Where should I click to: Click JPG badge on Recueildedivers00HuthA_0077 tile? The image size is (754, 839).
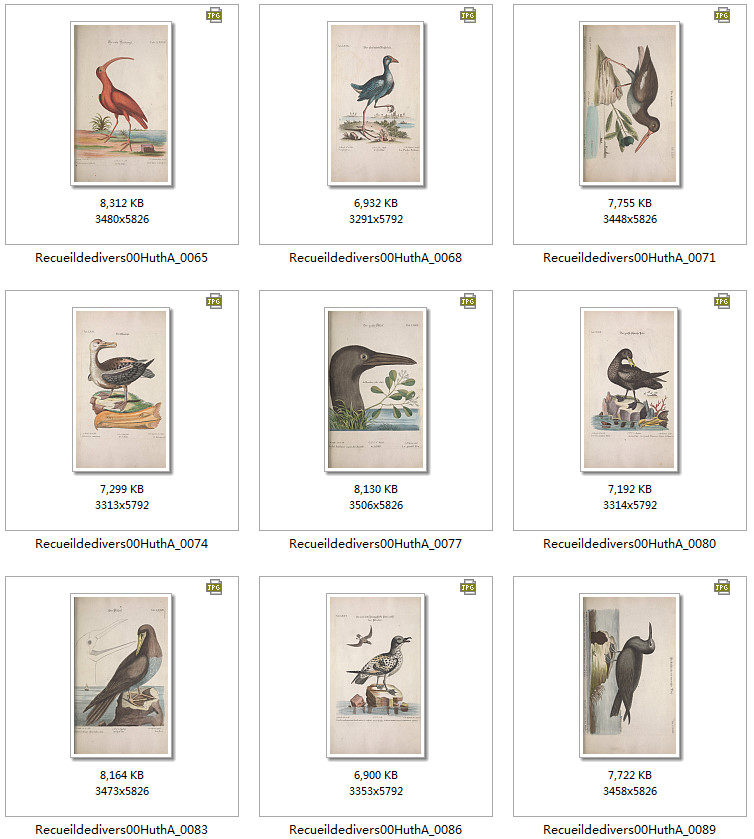click(468, 301)
